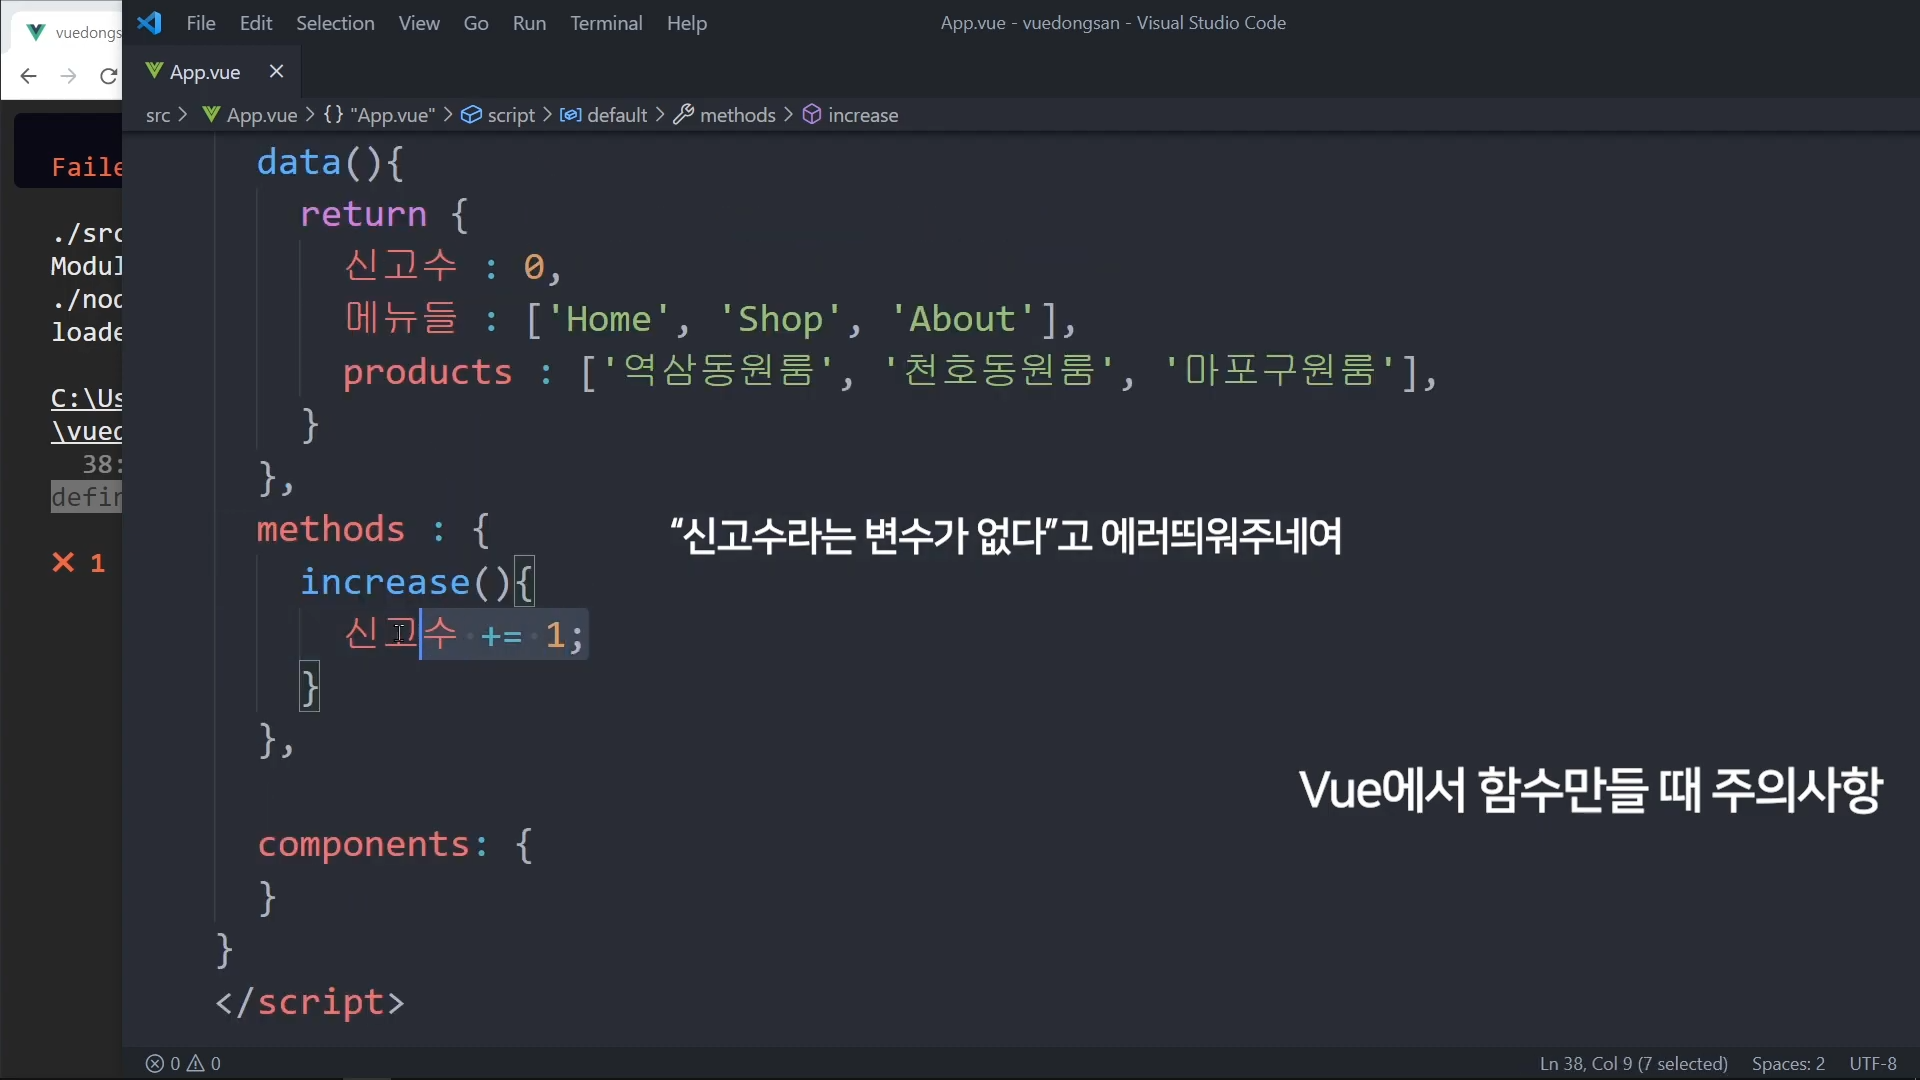Open the Selection menu
This screenshot has height=1080, width=1920.
point(335,23)
